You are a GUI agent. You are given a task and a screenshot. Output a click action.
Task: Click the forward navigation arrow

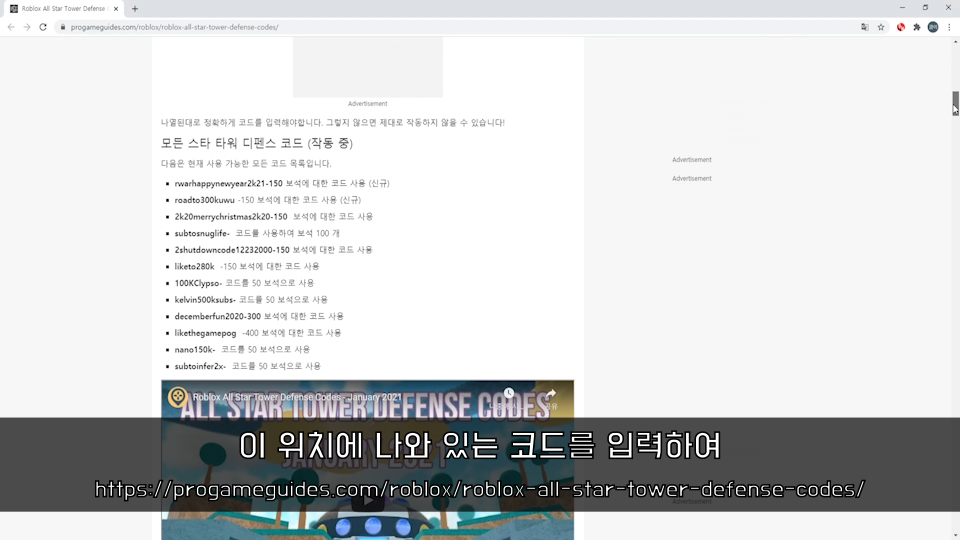tap(26, 27)
